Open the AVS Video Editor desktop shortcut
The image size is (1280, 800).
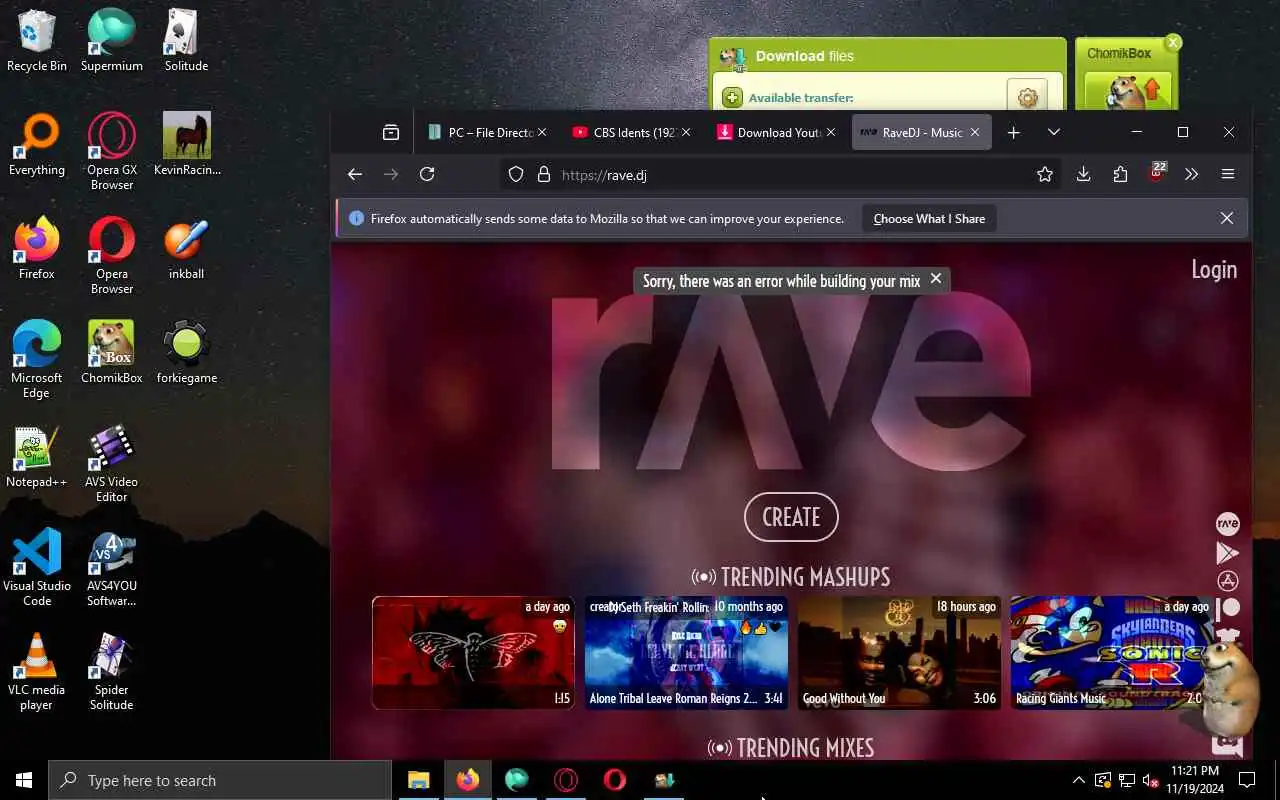point(112,464)
